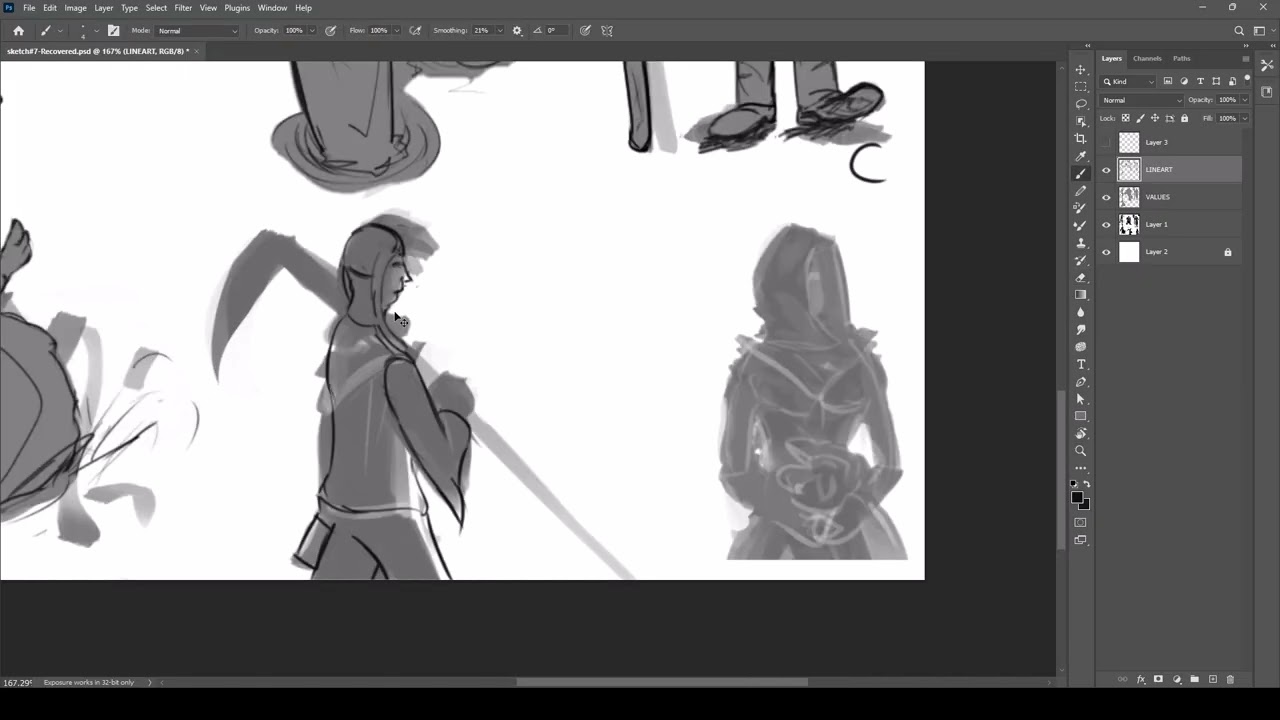
Task: Toggle lock transparent pixels
Action: (1125, 118)
